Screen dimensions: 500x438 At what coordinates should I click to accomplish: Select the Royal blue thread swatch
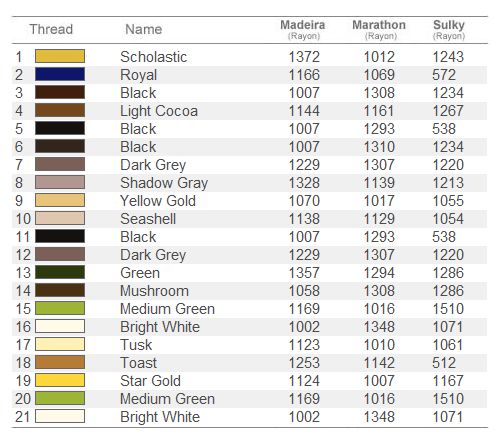tap(60, 74)
